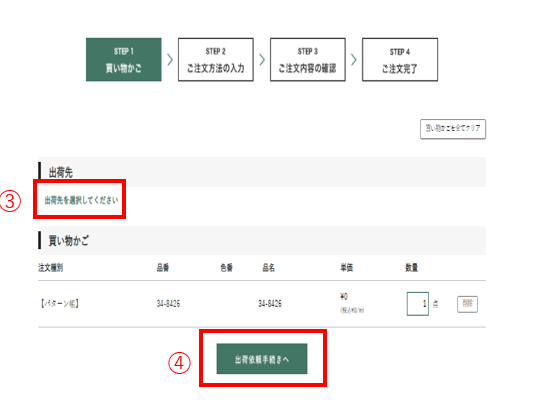
Task: Click the chevron between STEP 1 and STEP 2
Action: [x=170, y=59]
